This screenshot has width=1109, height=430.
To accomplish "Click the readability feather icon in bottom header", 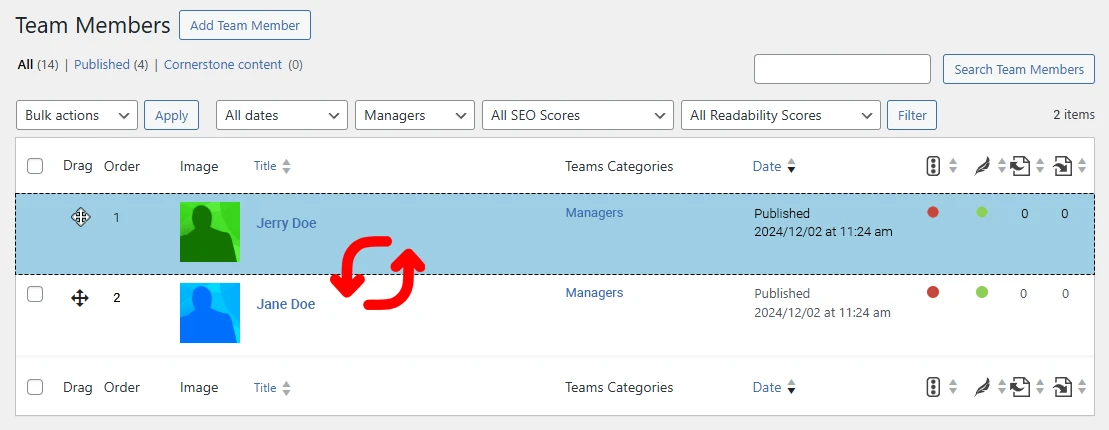I will 982,388.
